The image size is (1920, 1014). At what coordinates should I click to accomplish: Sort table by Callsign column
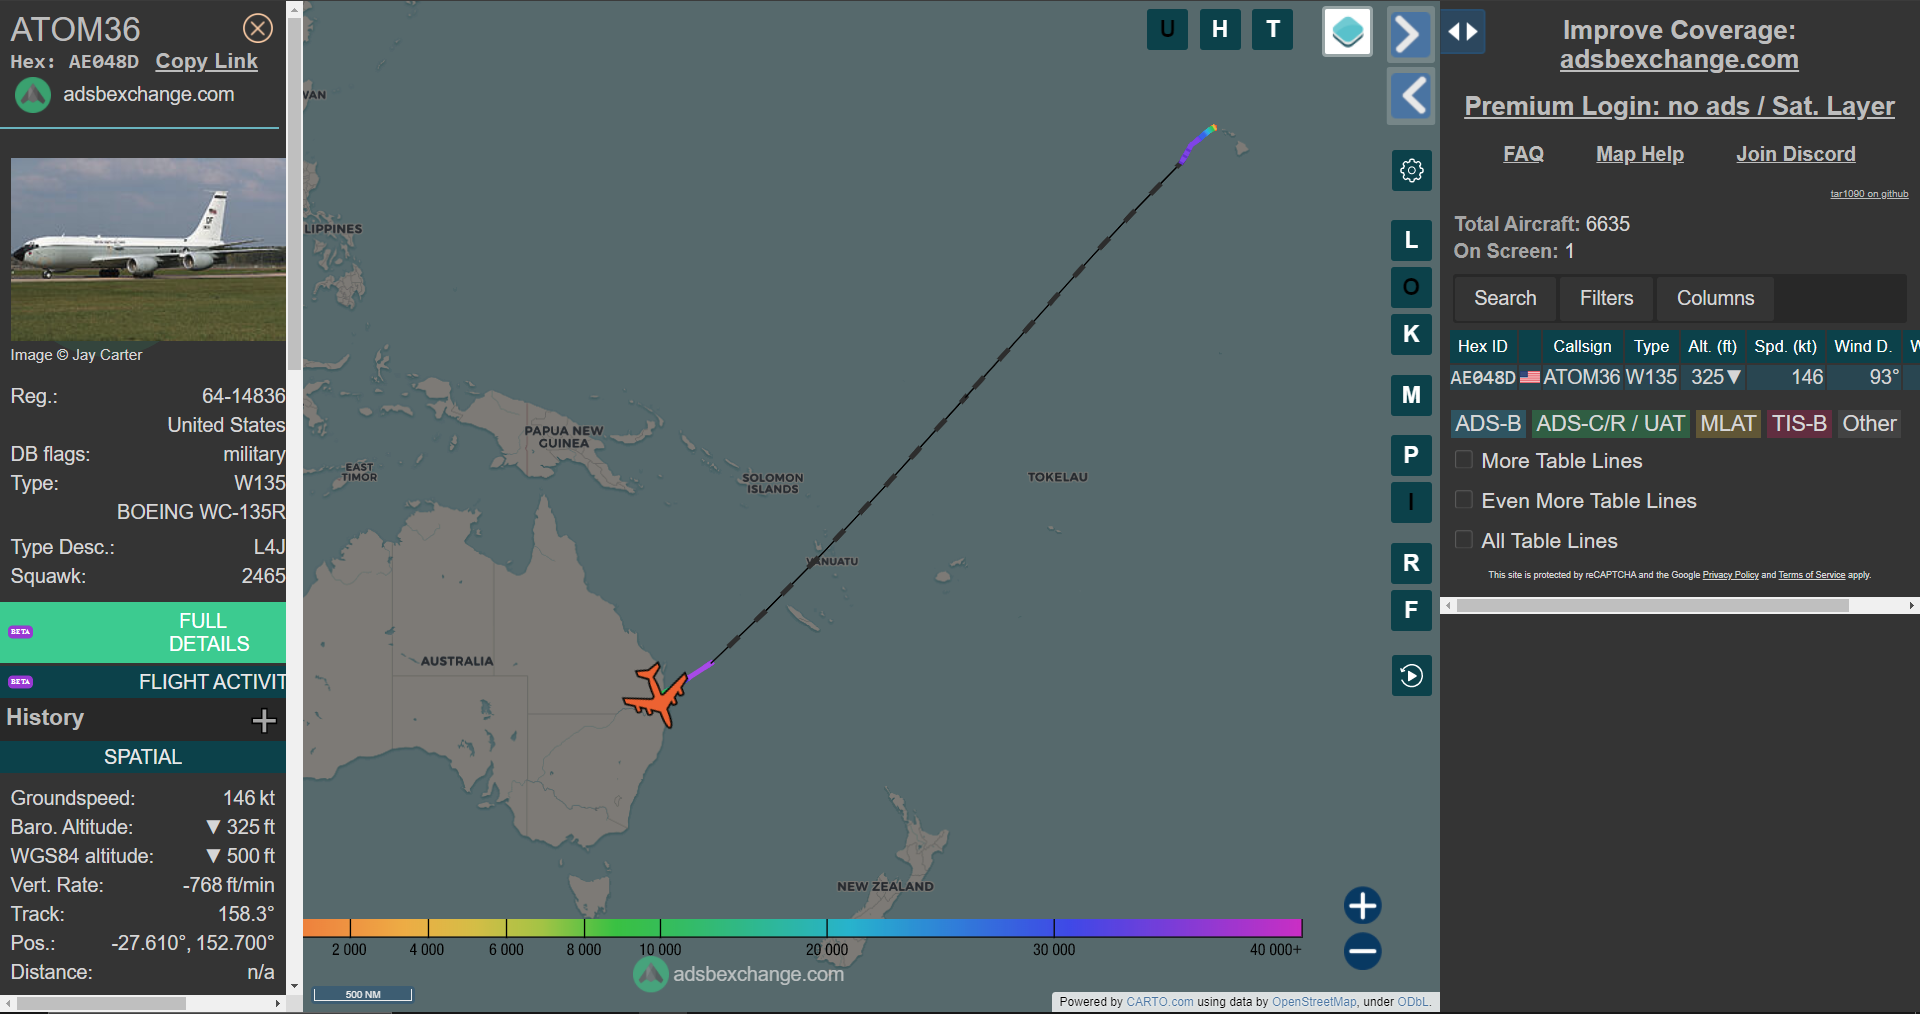pos(1582,346)
